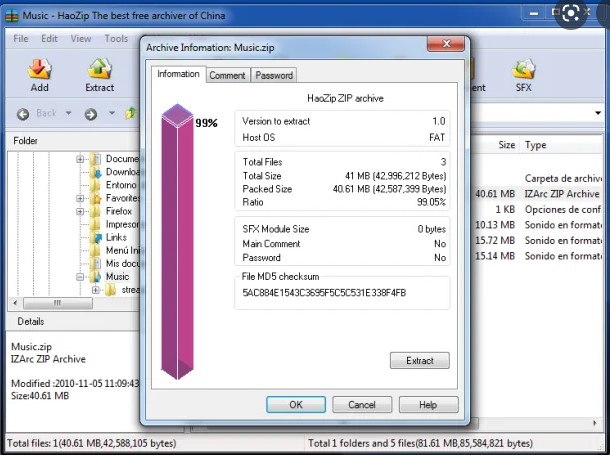This screenshot has width=610, height=455.
Task: Expand the Documents tree node
Action: pos(80,159)
